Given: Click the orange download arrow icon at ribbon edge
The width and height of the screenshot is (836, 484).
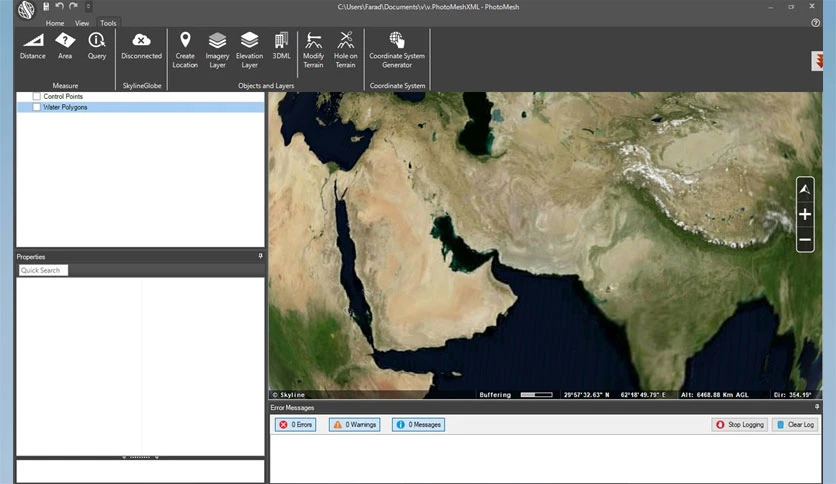Looking at the screenshot, I should coord(817,60).
